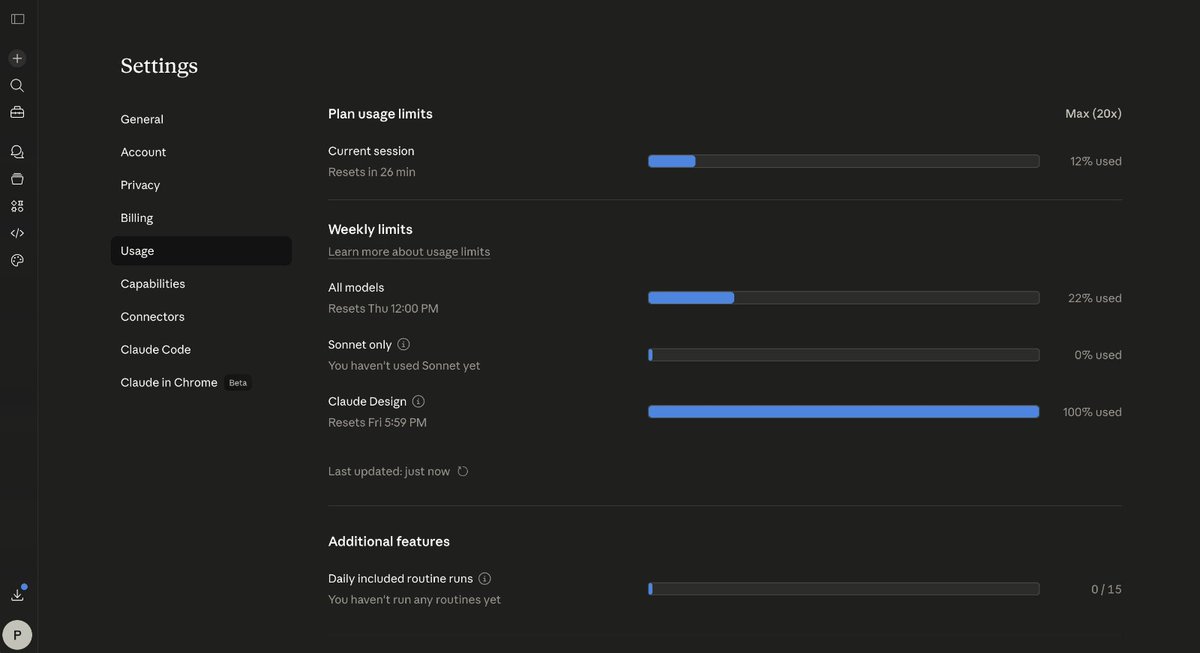Open the design palette icon
The image size is (1200, 653).
point(17,260)
